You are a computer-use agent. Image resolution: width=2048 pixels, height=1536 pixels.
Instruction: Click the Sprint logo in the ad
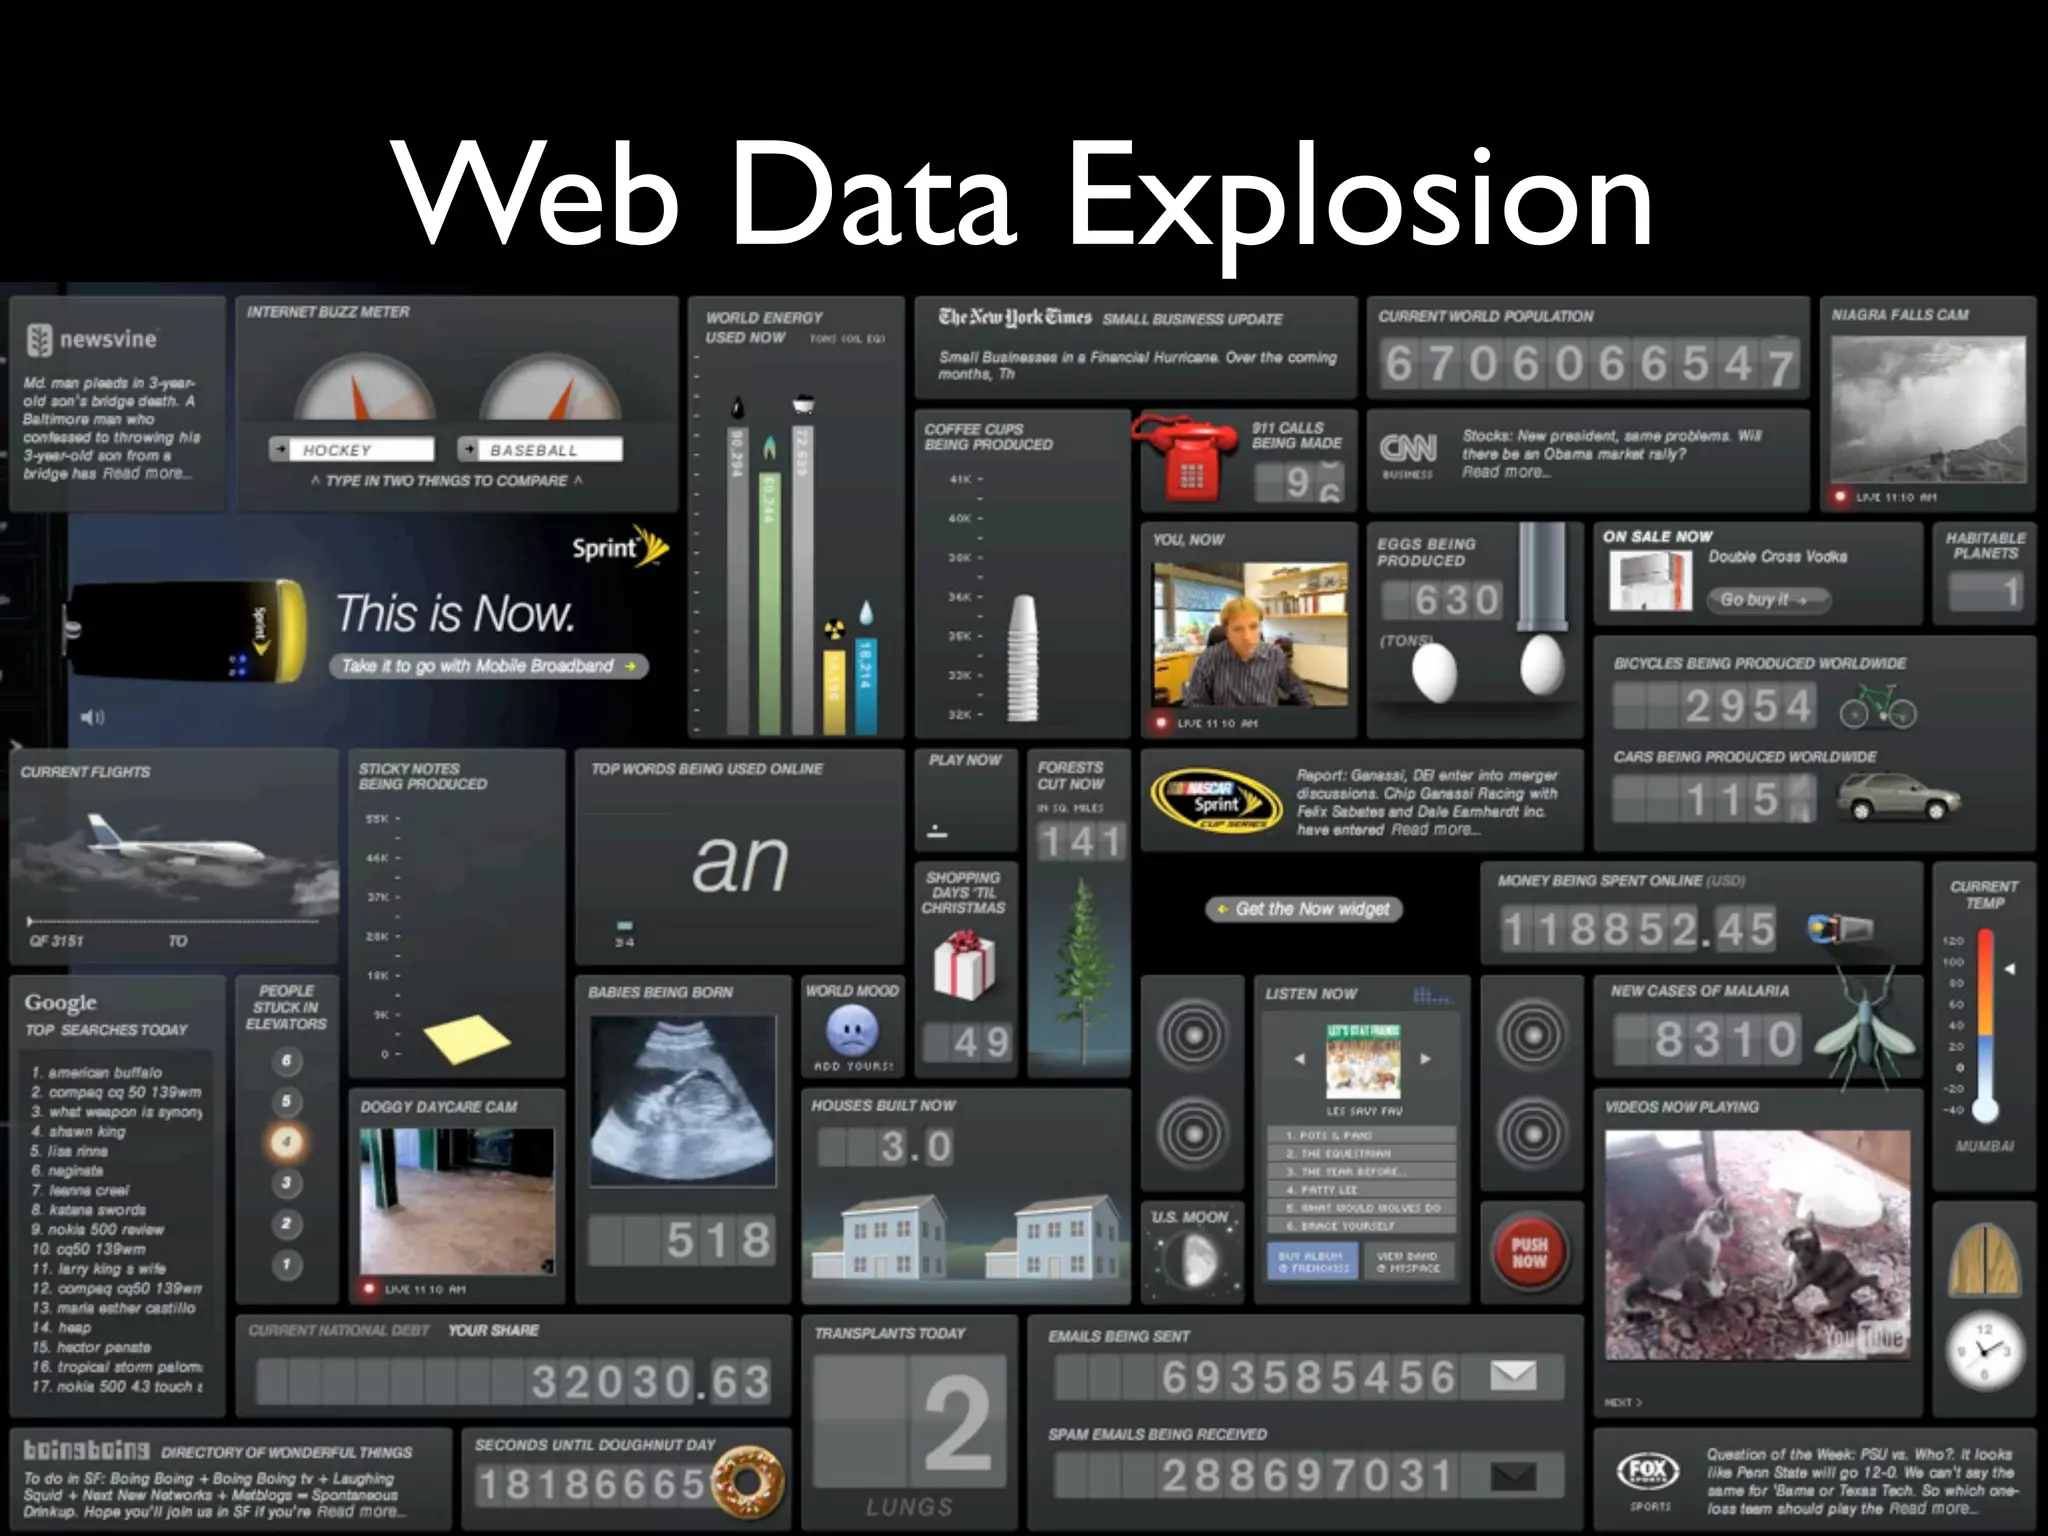[x=620, y=547]
